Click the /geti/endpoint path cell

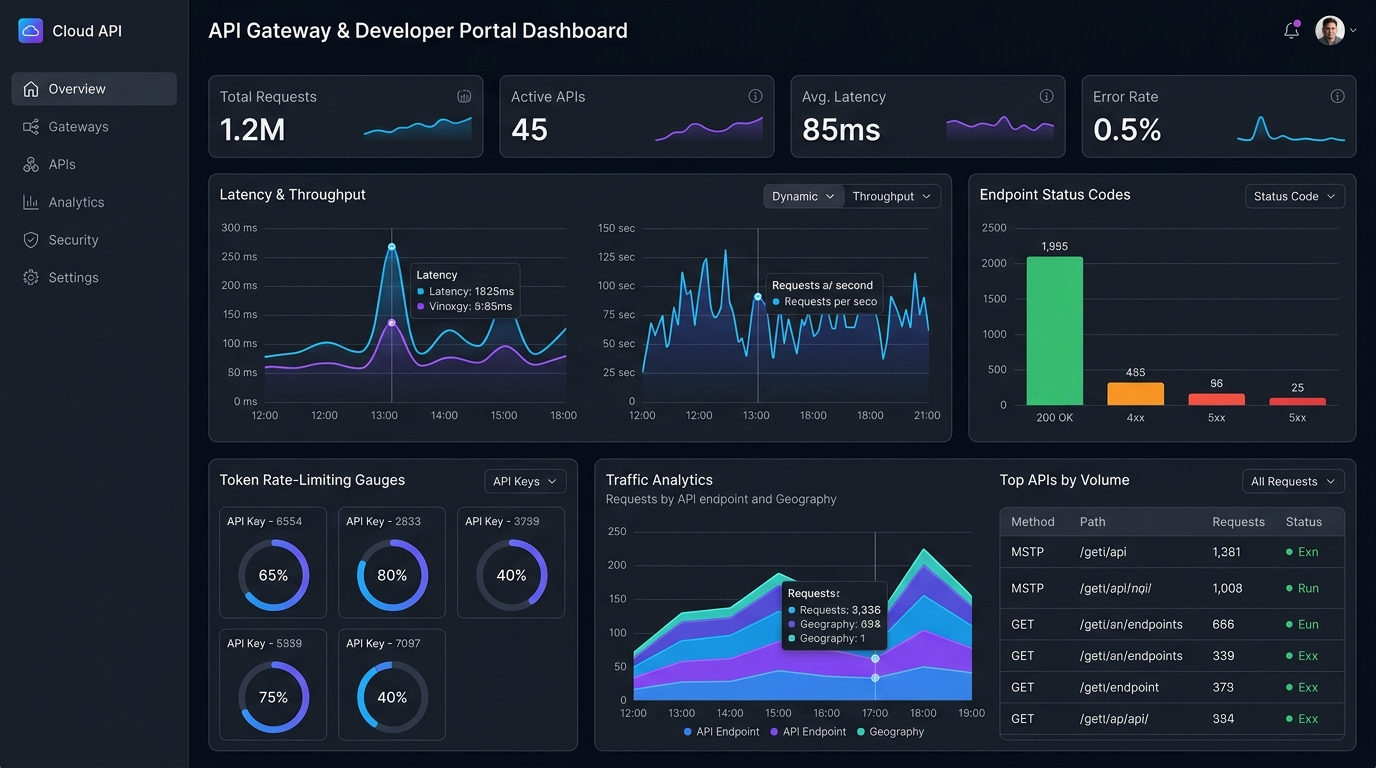(x=1120, y=688)
